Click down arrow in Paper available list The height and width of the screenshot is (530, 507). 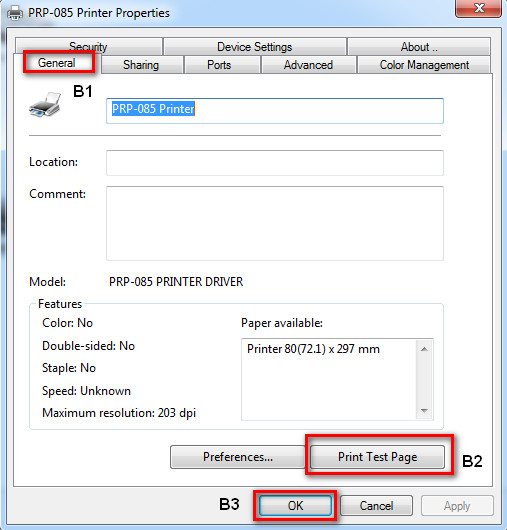425,411
